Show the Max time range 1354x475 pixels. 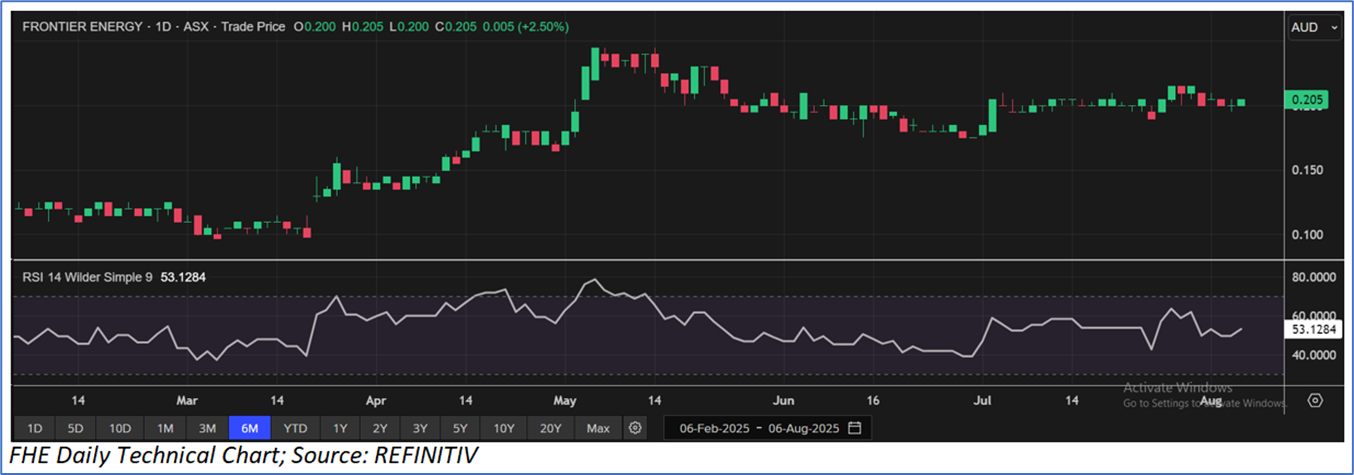[x=598, y=428]
